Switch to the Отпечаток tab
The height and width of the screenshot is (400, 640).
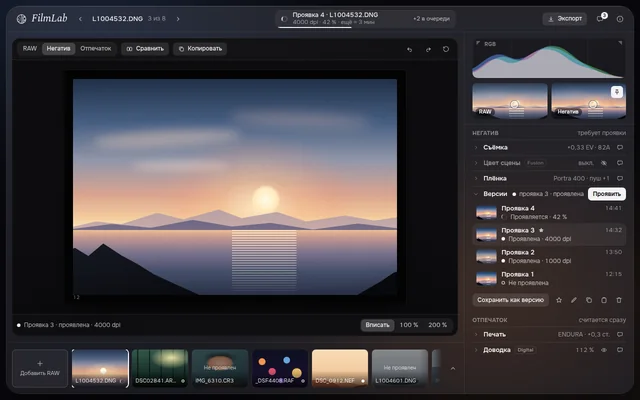point(96,49)
